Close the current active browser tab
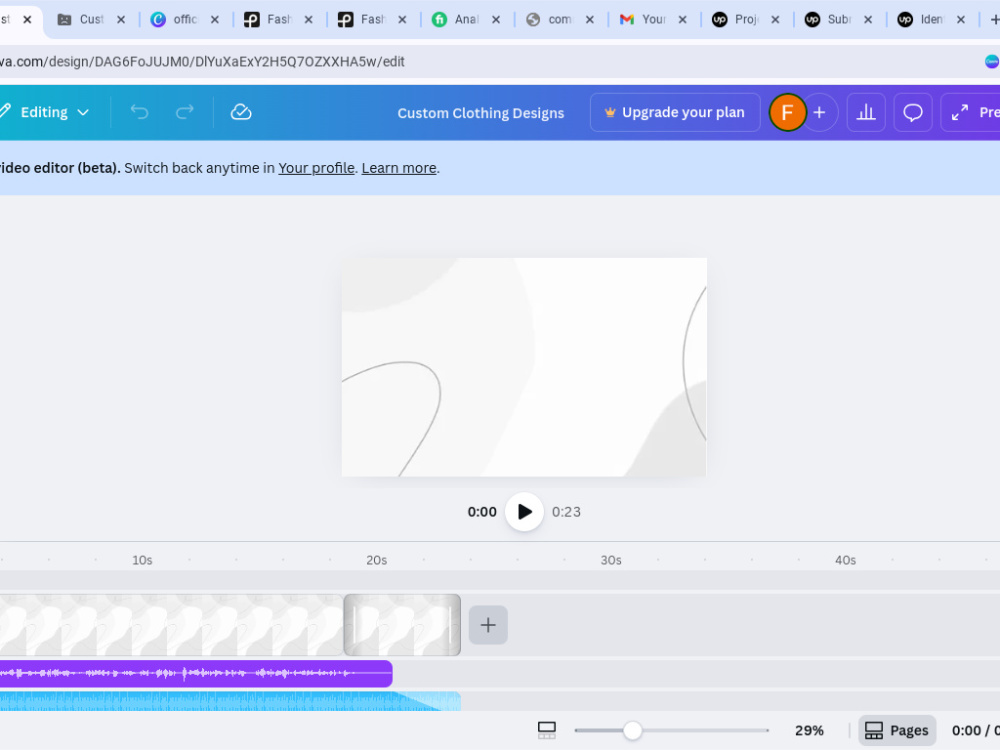 (27, 20)
